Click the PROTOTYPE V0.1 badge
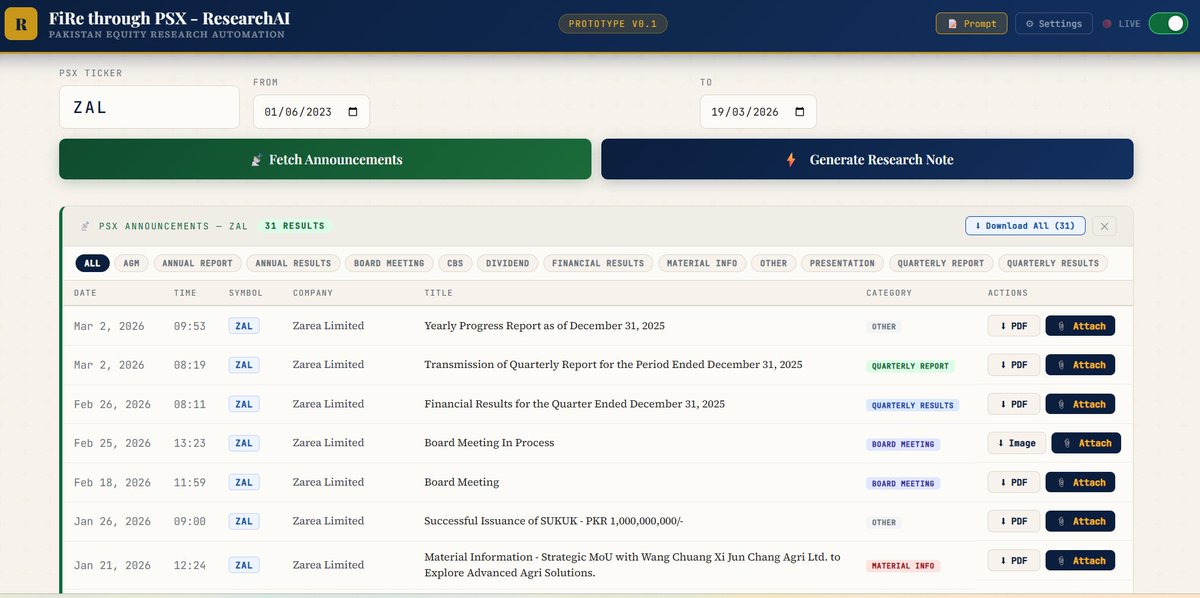 tap(612, 23)
